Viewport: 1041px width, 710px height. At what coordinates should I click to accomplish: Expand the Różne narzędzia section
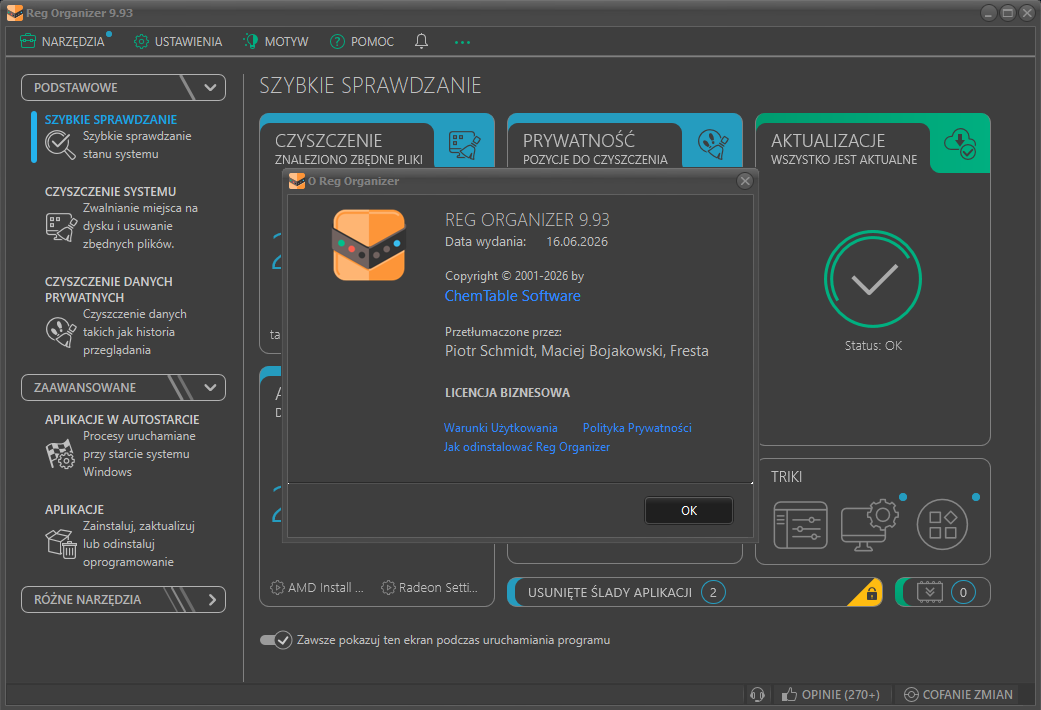pos(123,599)
